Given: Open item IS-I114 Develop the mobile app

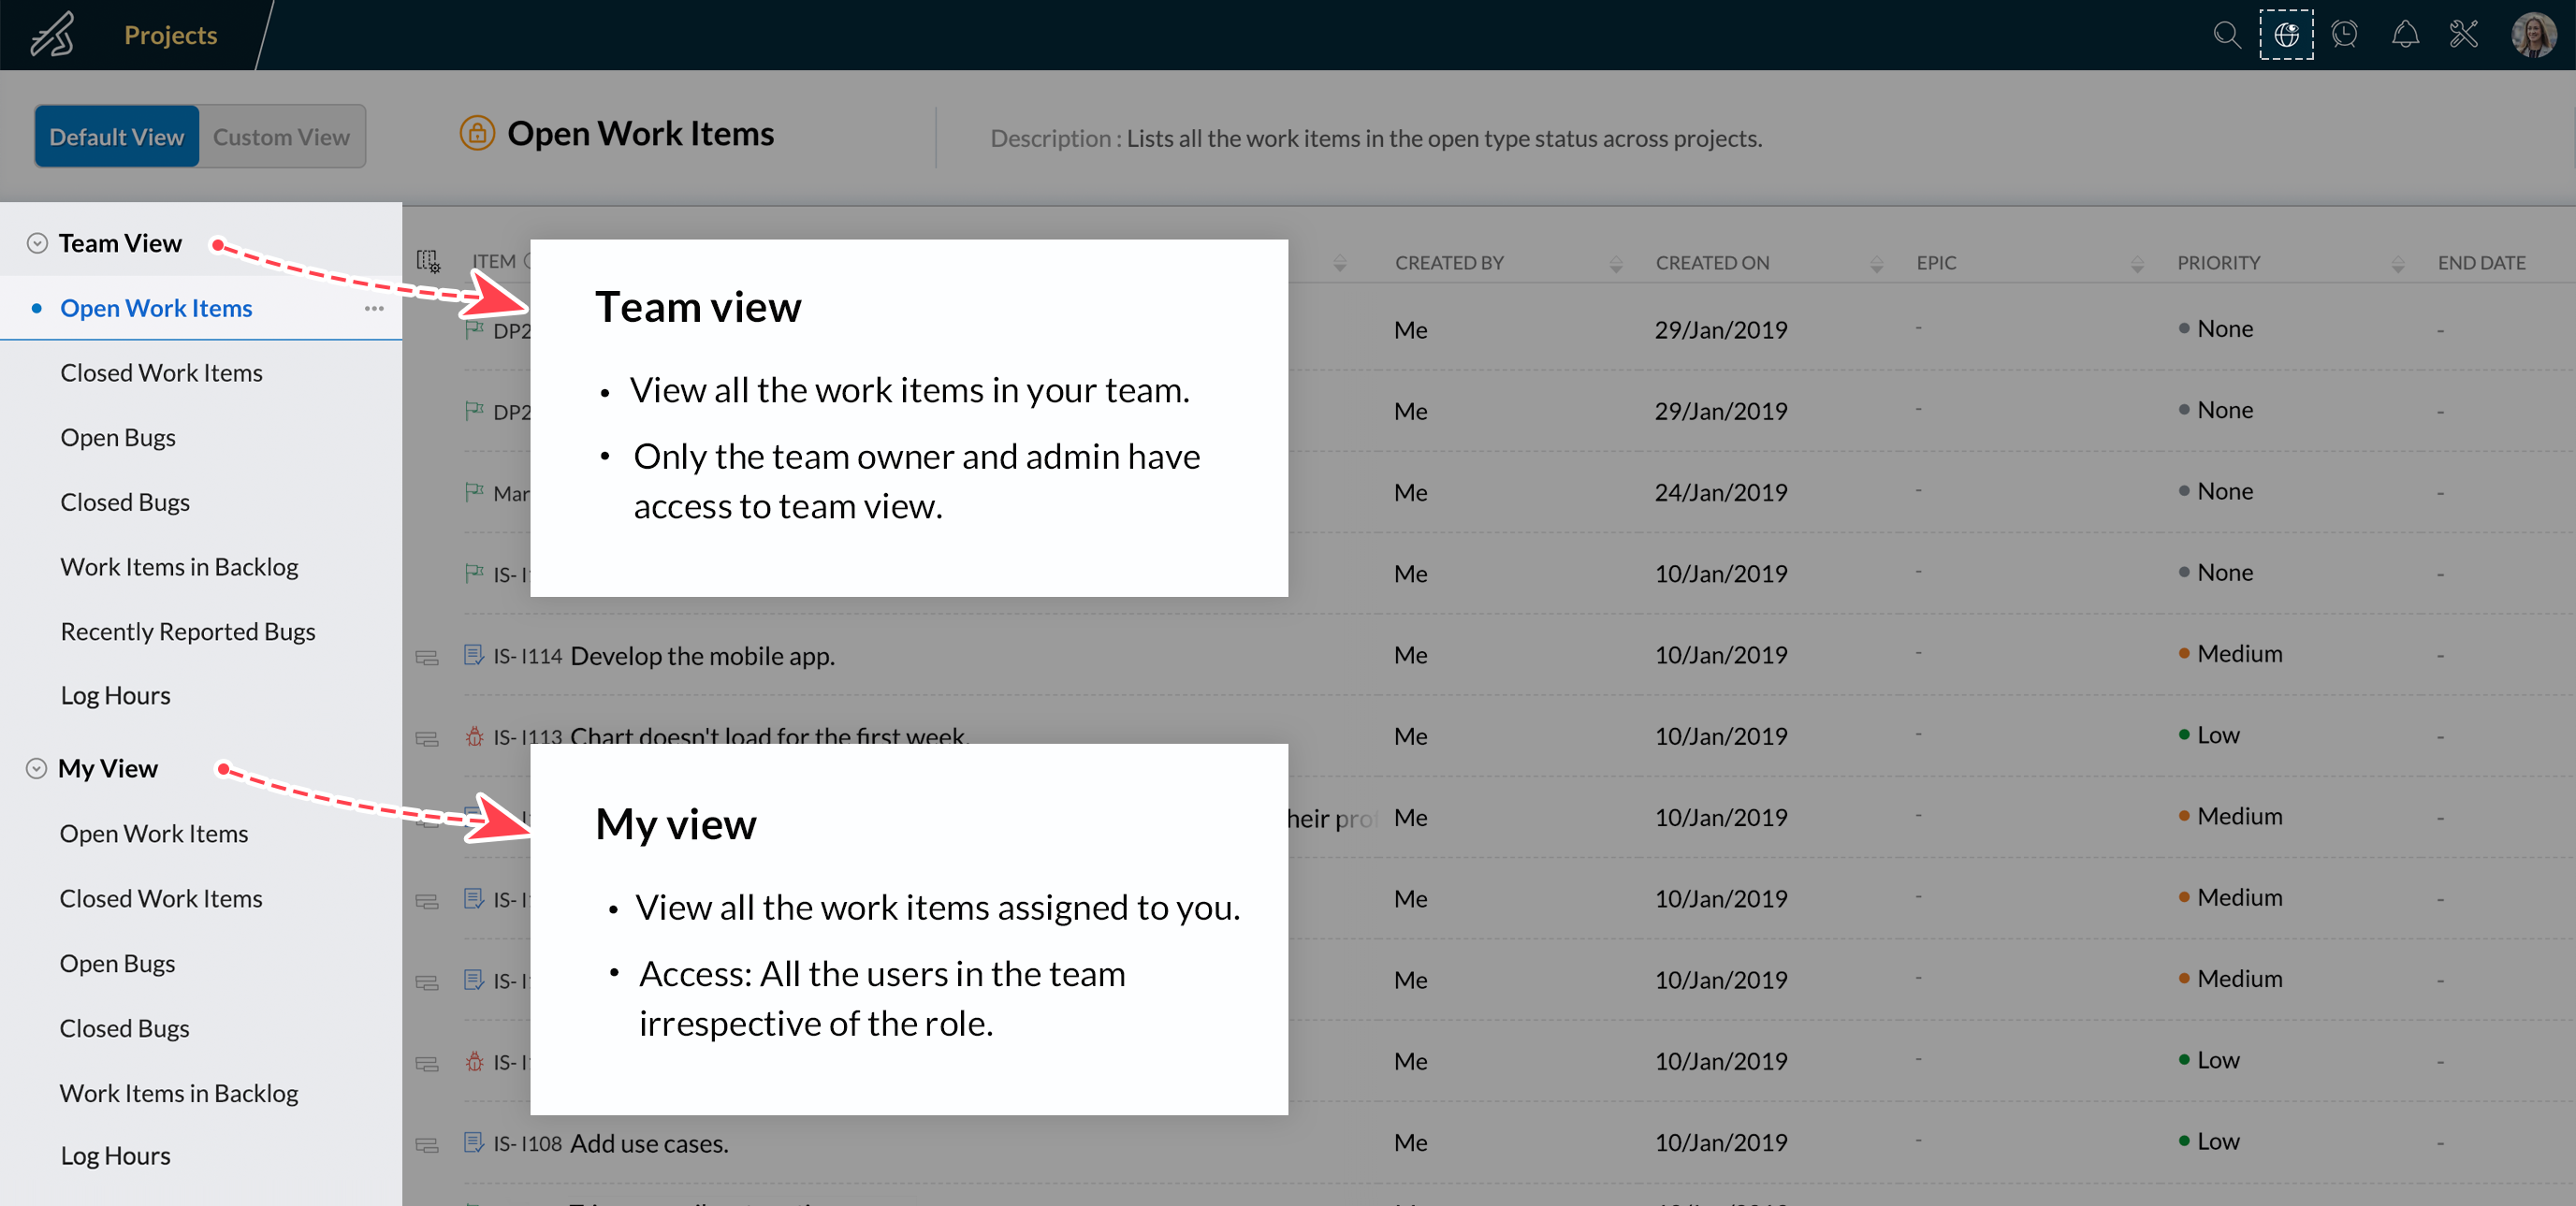Looking at the screenshot, I should tap(701, 656).
